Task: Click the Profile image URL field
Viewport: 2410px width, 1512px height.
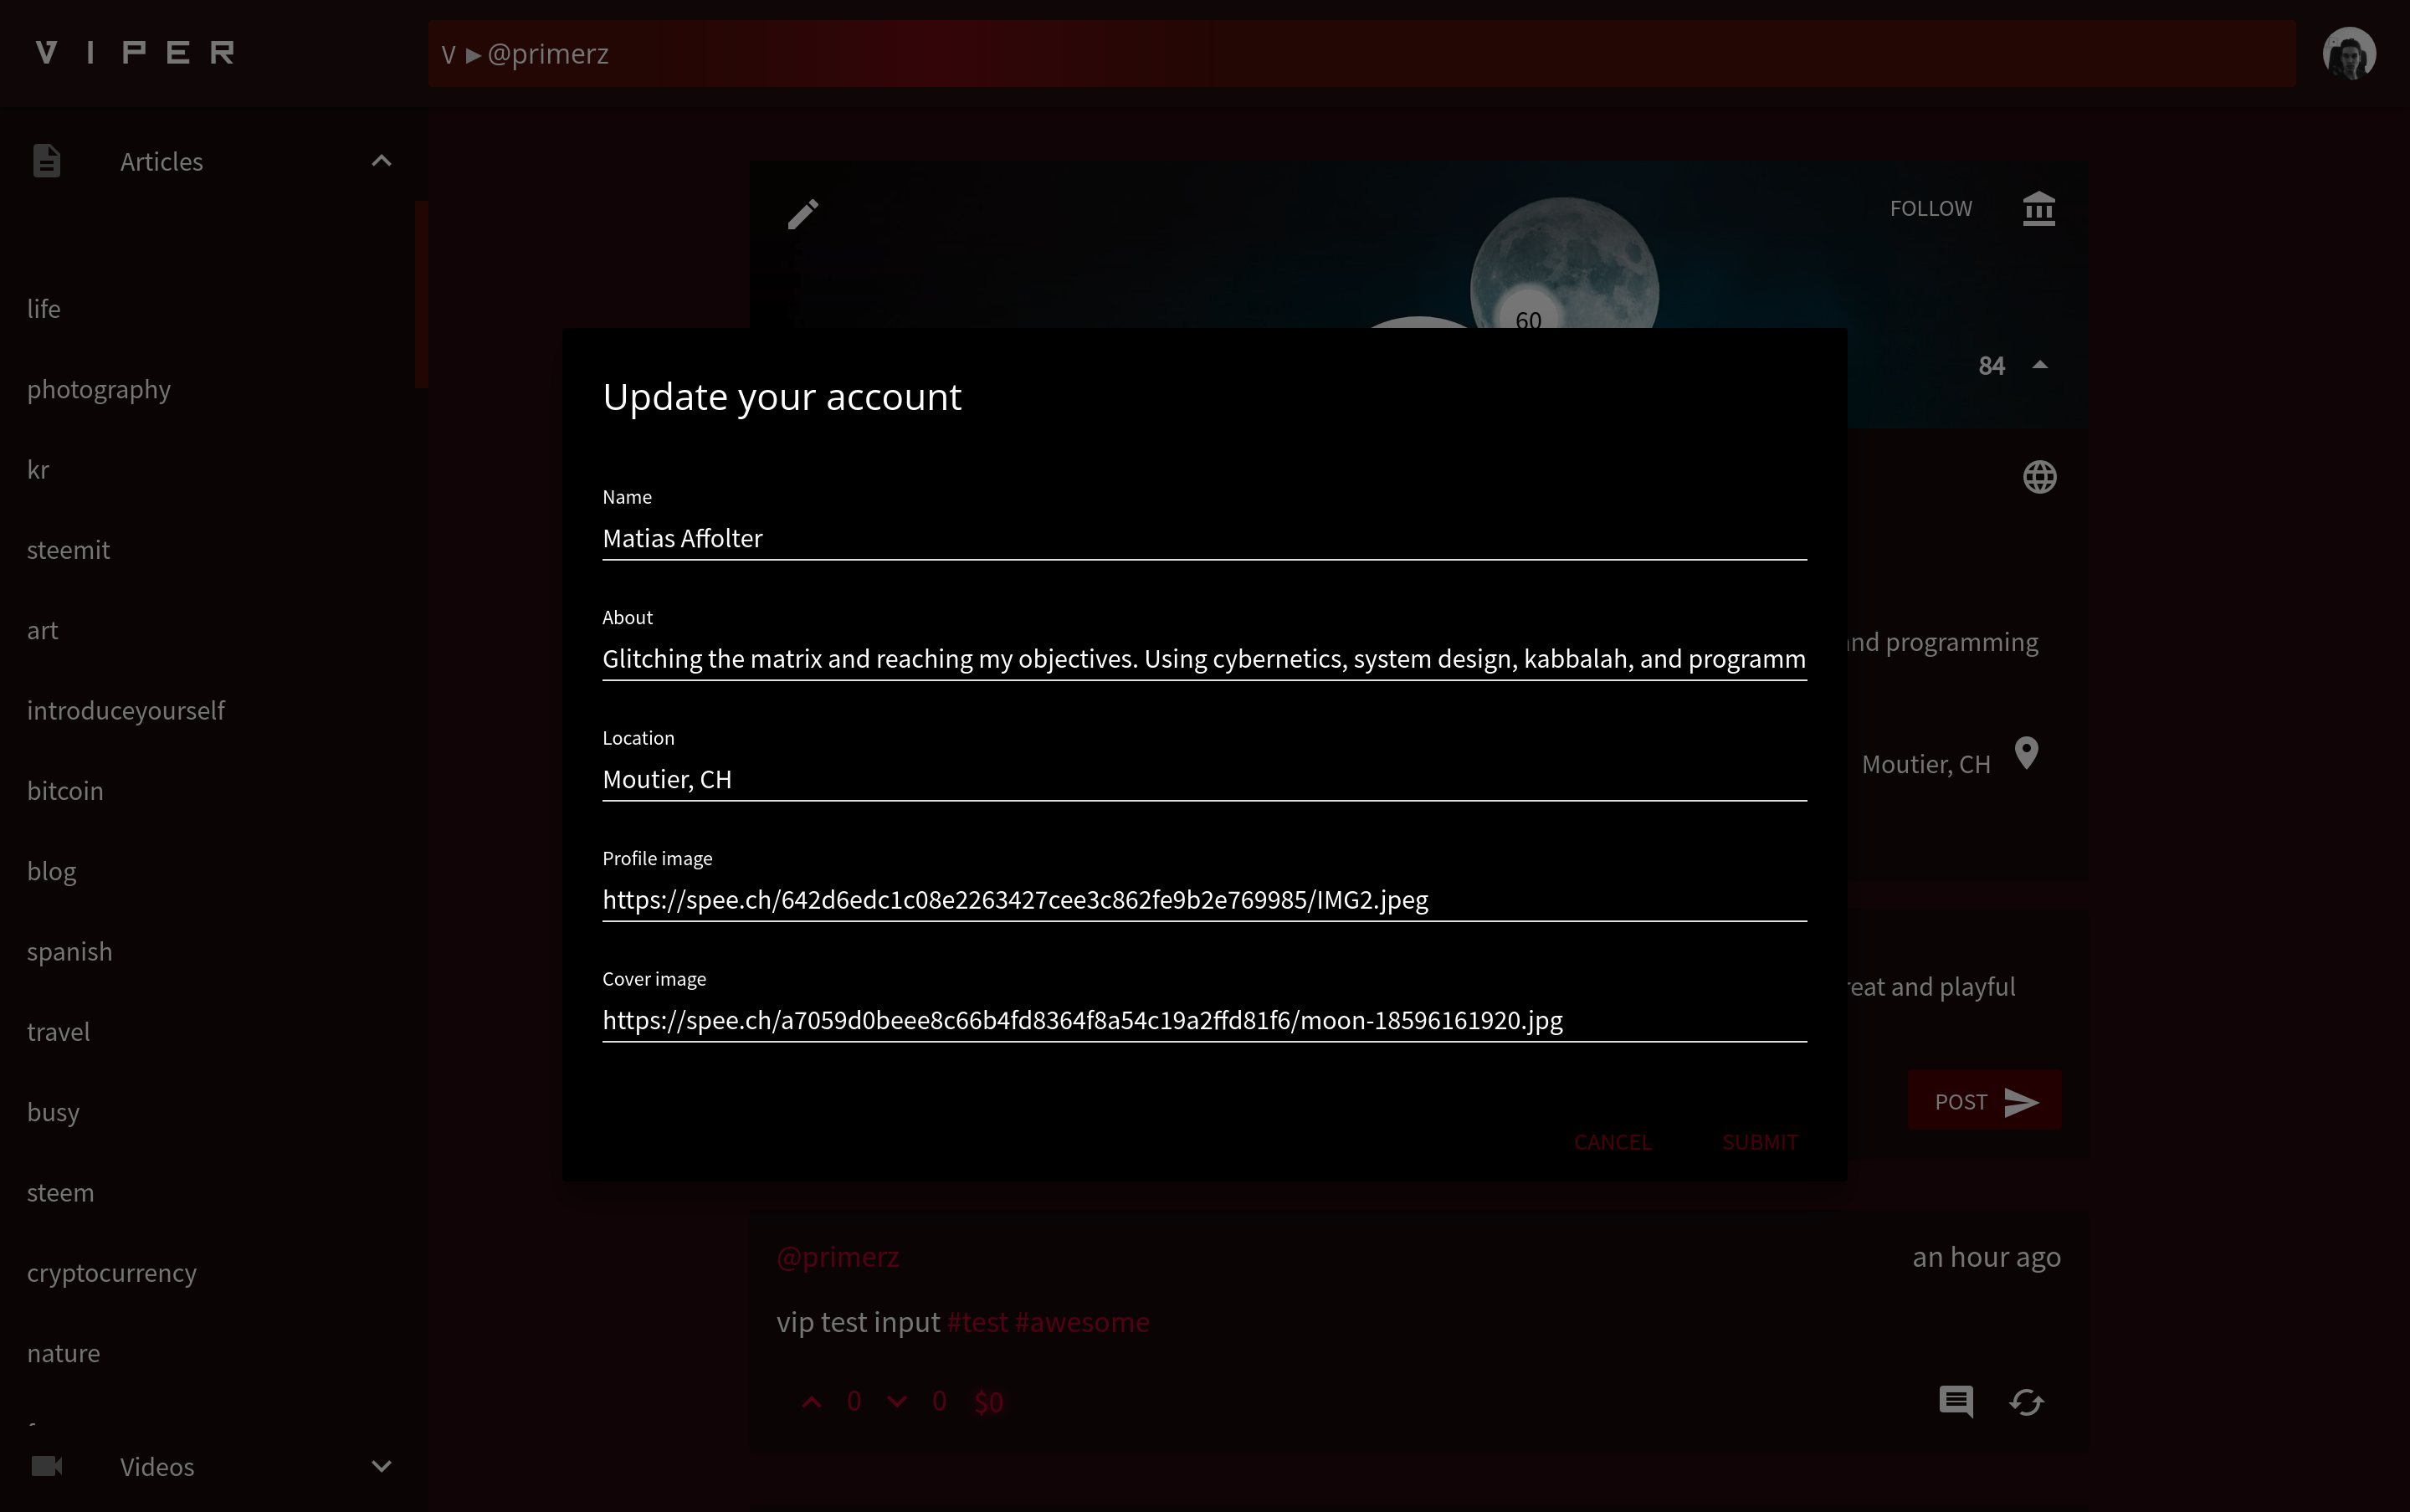Action: tap(1204, 900)
